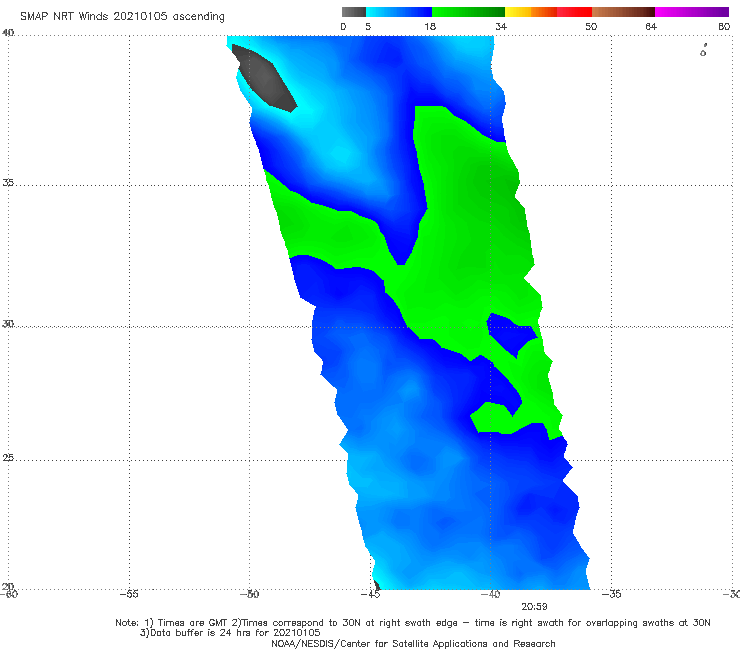Click the longitude label '-45'
The image size is (740, 650).
(370, 594)
